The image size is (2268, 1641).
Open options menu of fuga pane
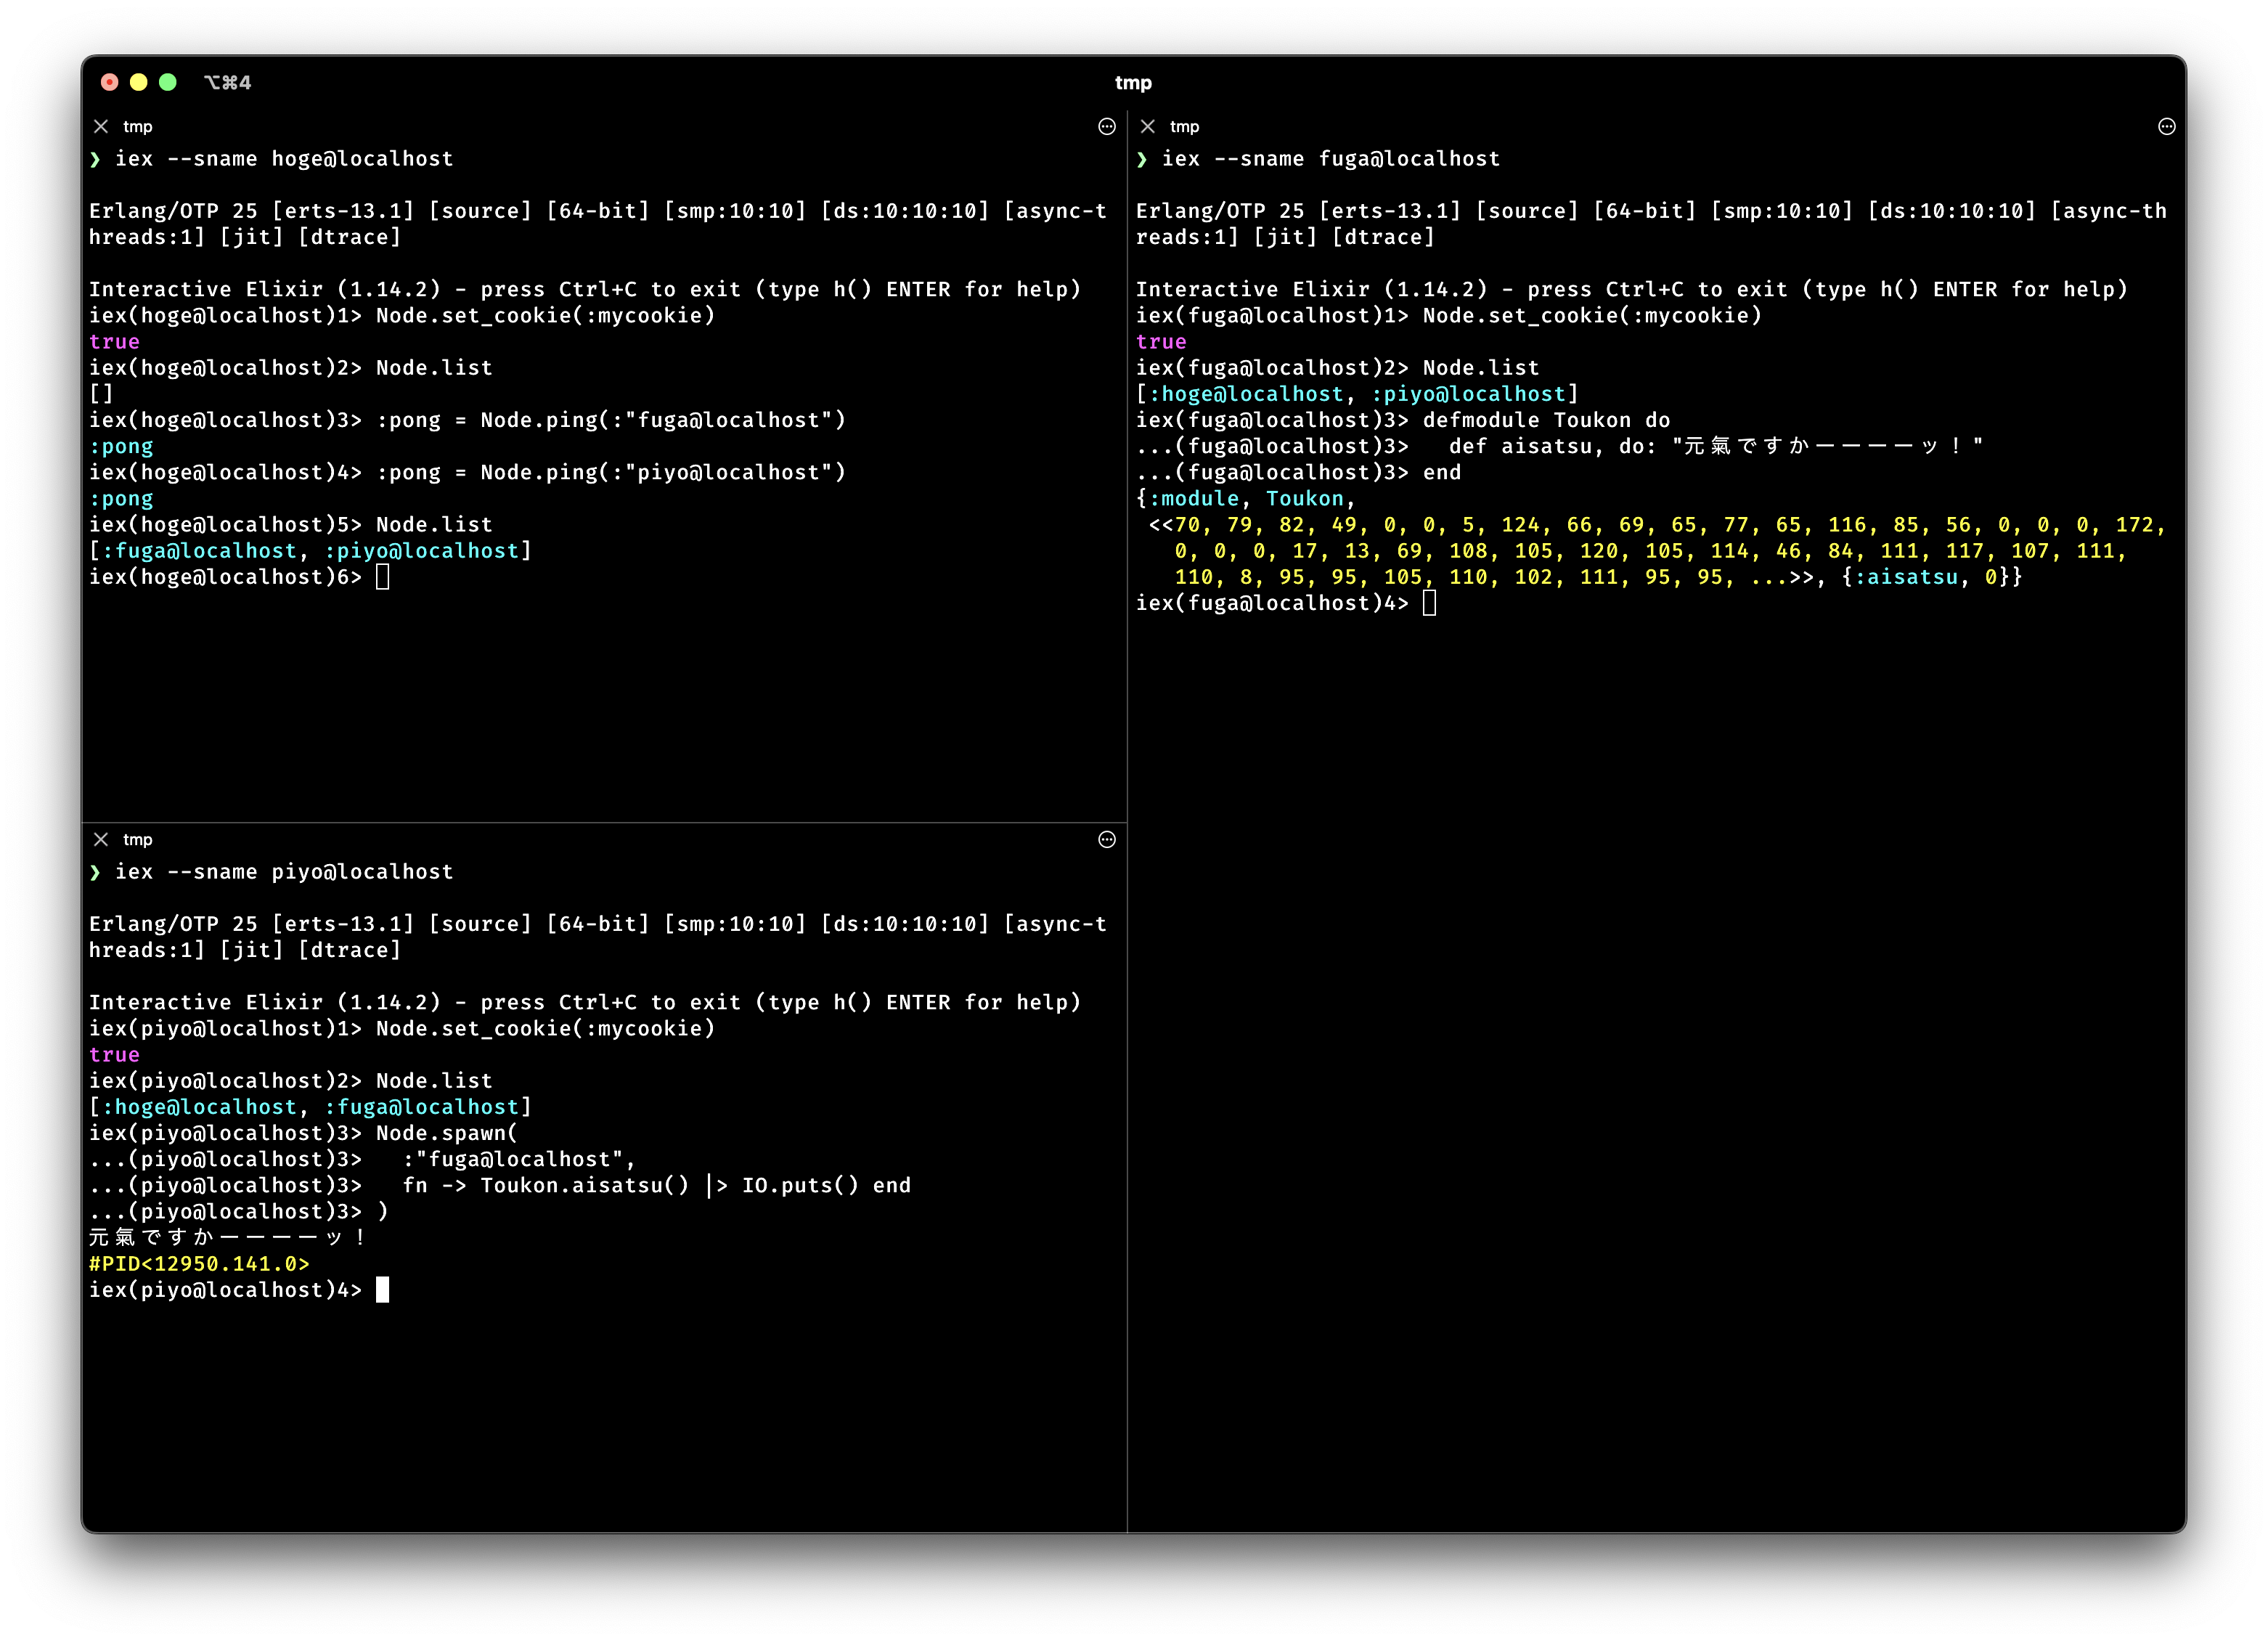click(2166, 126)
